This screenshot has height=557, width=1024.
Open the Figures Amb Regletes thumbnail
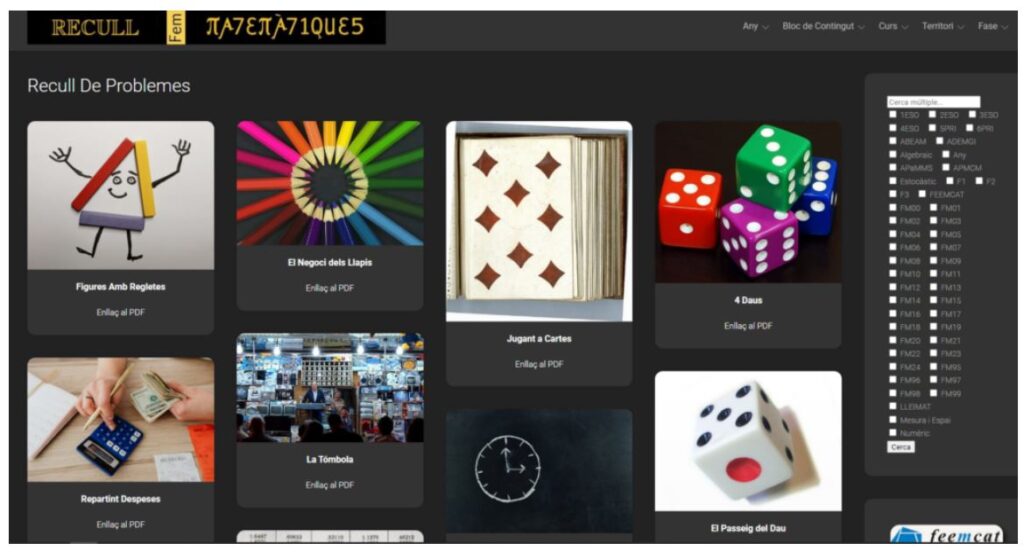(120, 195)
